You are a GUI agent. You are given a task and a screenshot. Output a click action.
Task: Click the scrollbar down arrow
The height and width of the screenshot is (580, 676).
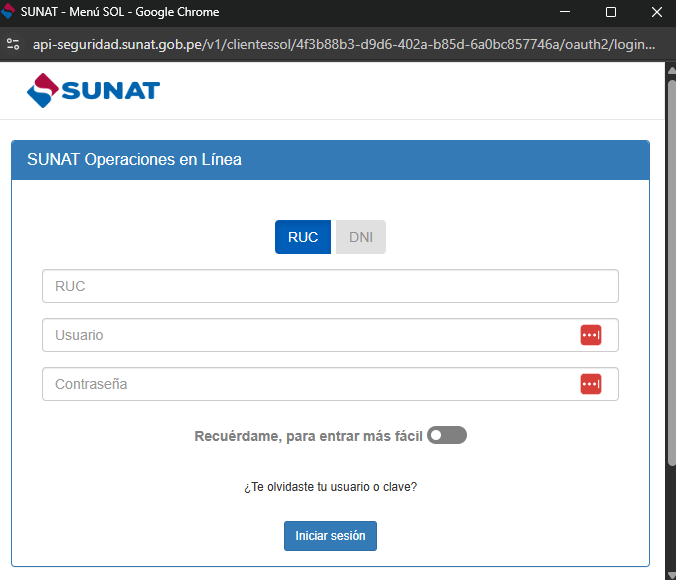[x=672, y=575]
